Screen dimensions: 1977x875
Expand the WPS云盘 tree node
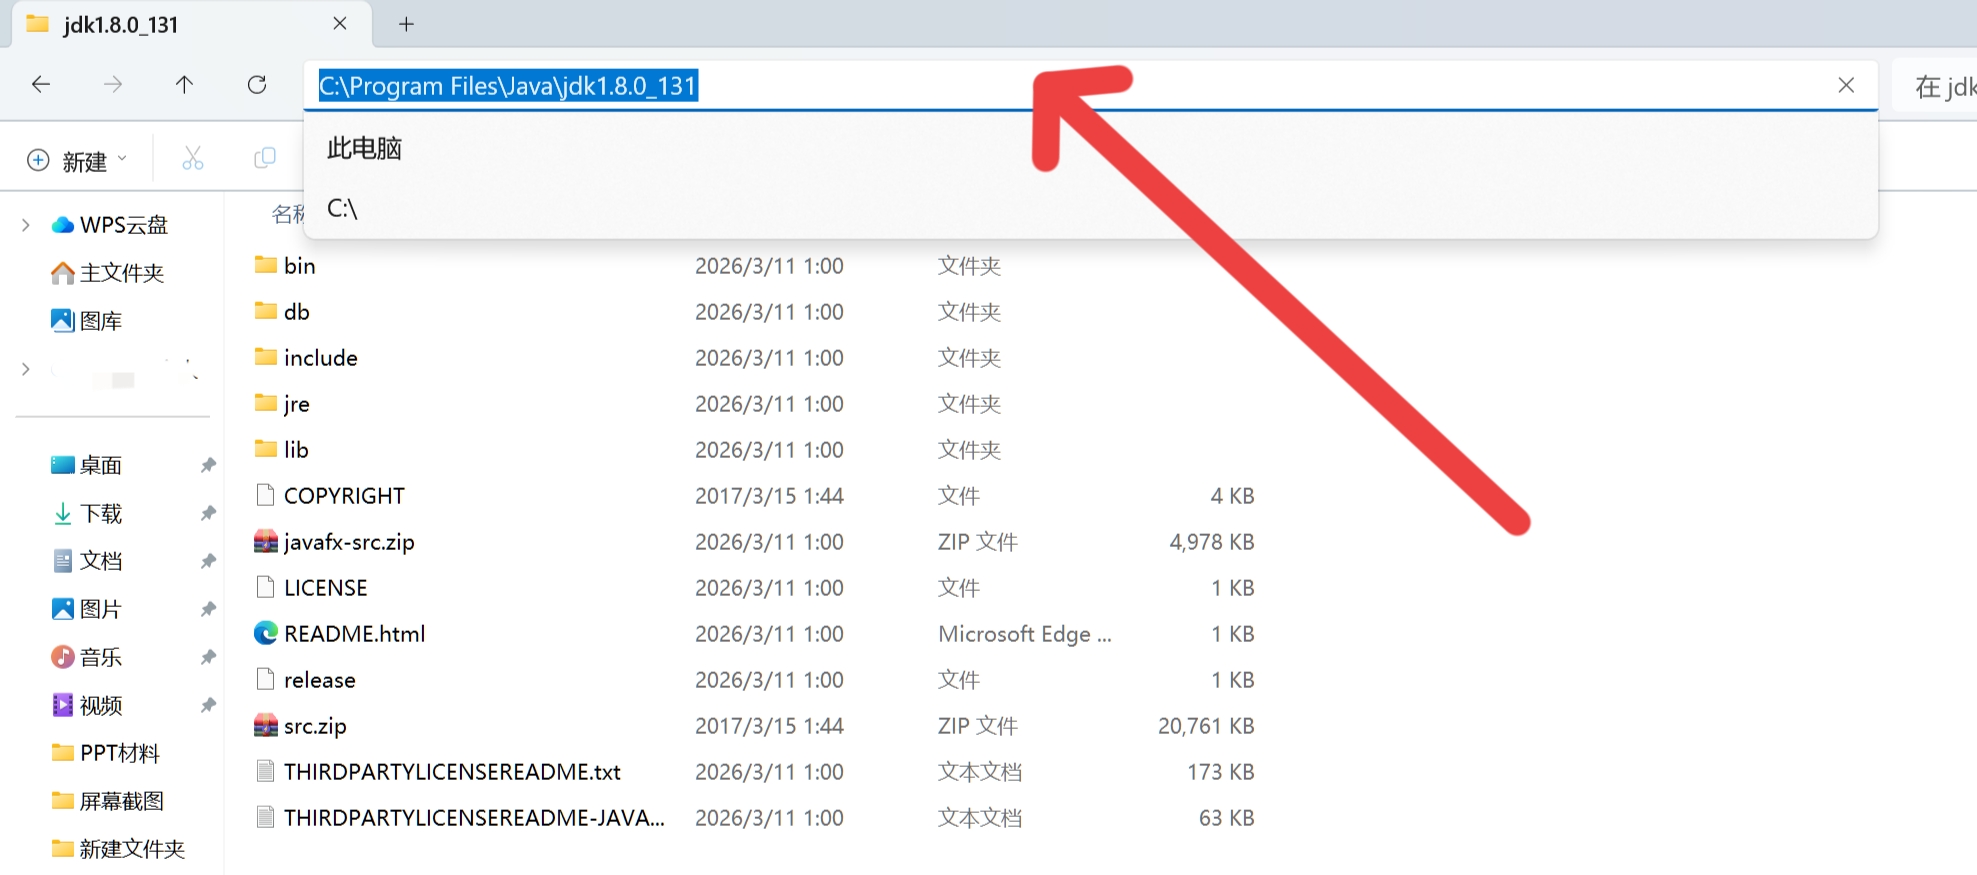point(26,225)
